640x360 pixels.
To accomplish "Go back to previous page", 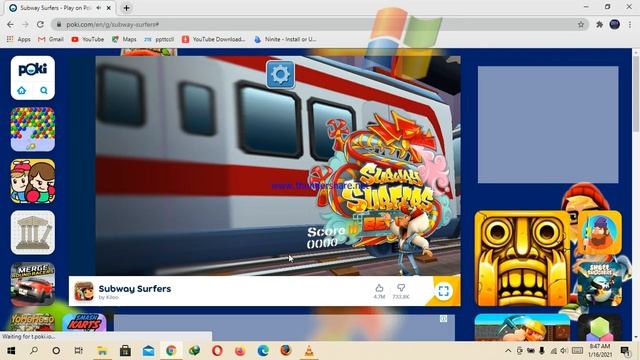I will (10, 24).
